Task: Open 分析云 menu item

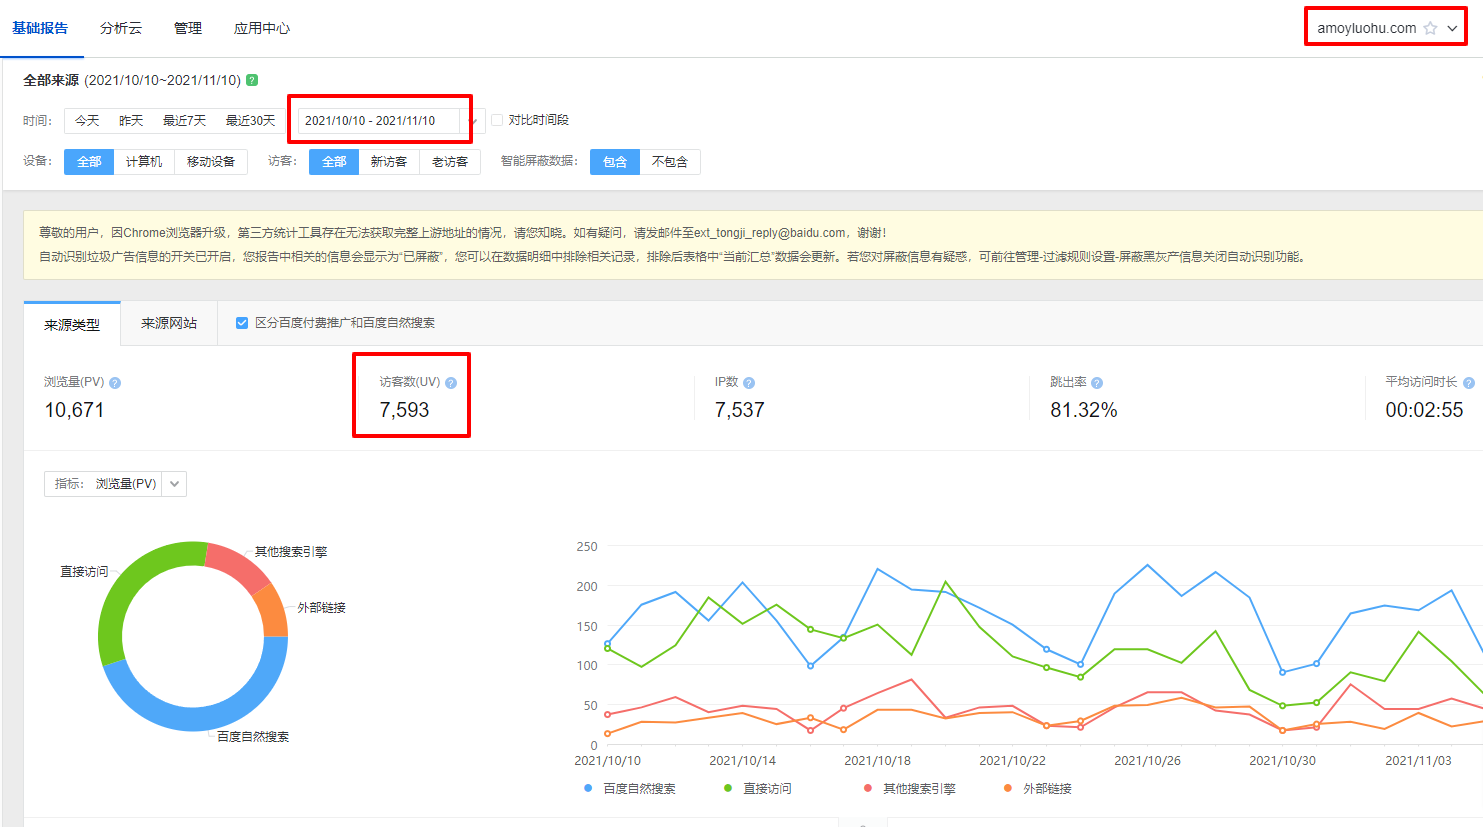Action: coord(121,28)
